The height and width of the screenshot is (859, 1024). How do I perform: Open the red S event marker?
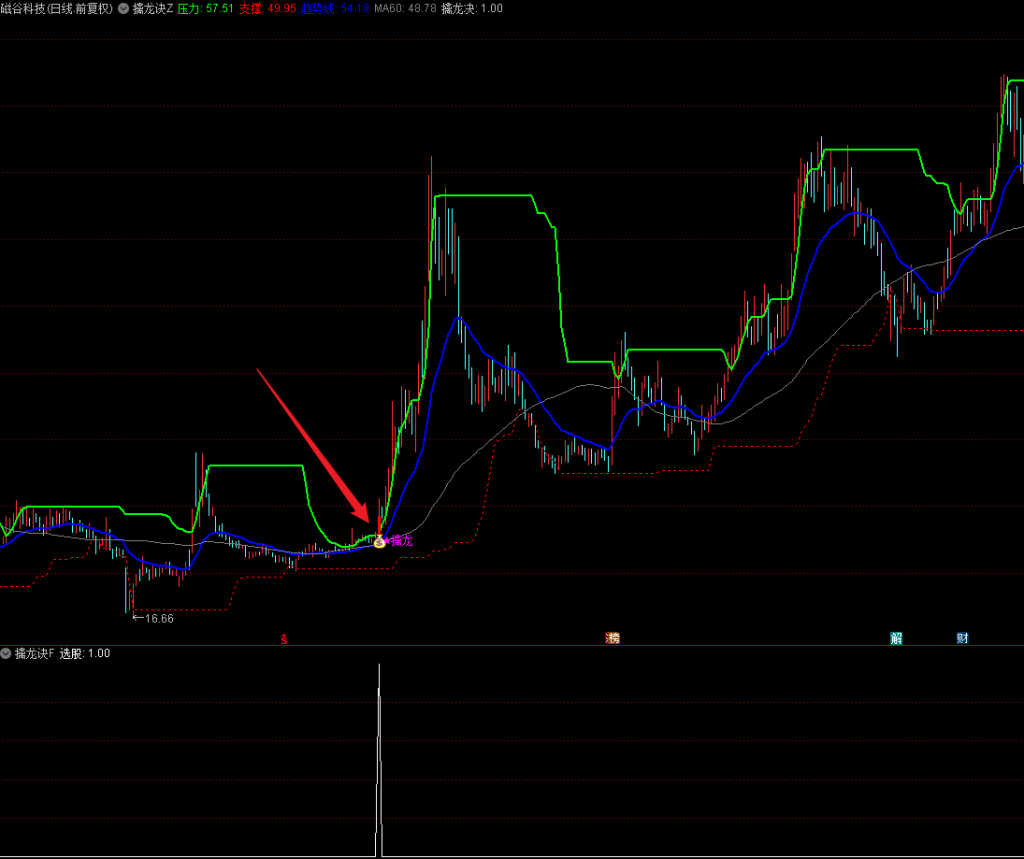tap(284, 639)
